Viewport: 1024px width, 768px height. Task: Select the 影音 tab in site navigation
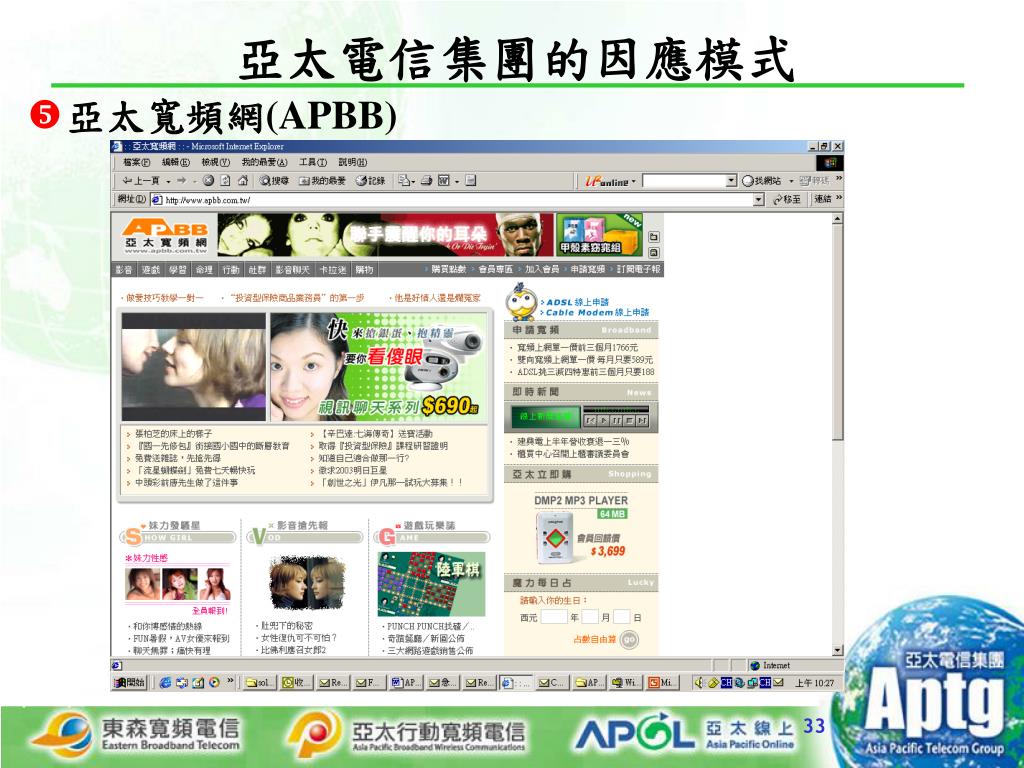(124, 270)
